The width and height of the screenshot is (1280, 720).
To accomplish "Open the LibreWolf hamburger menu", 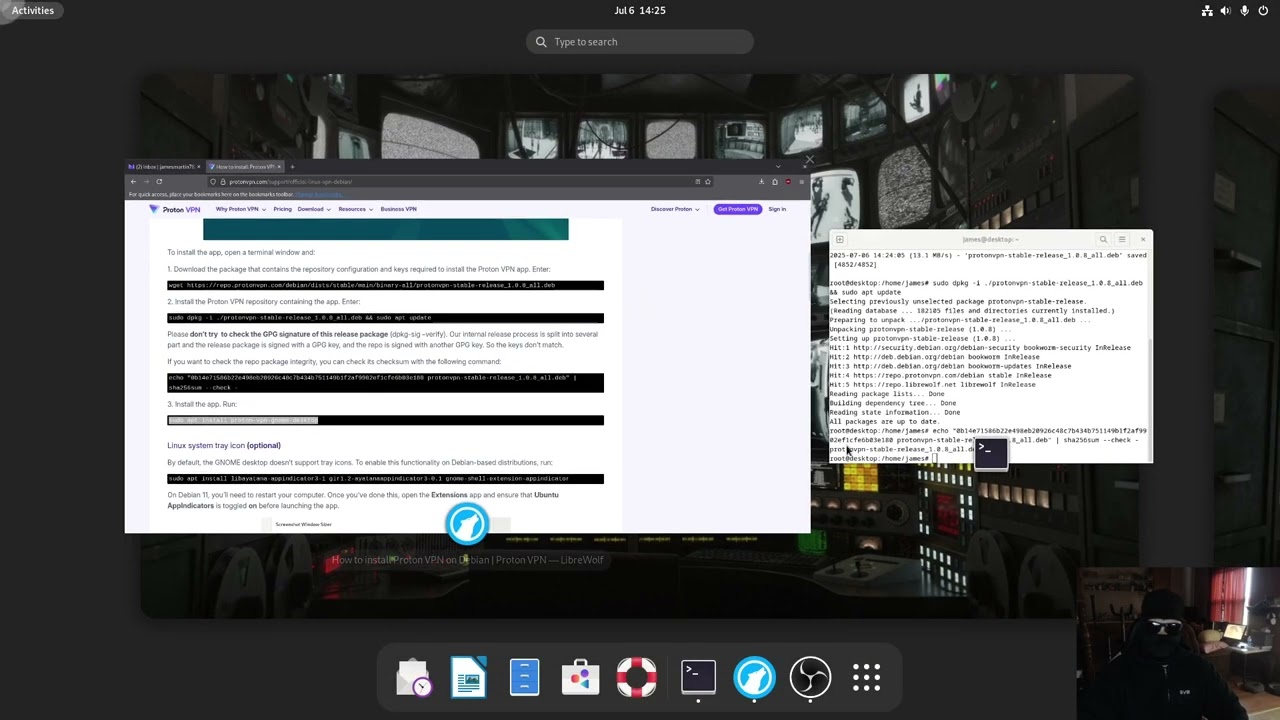I will click(x=801, y=182).
